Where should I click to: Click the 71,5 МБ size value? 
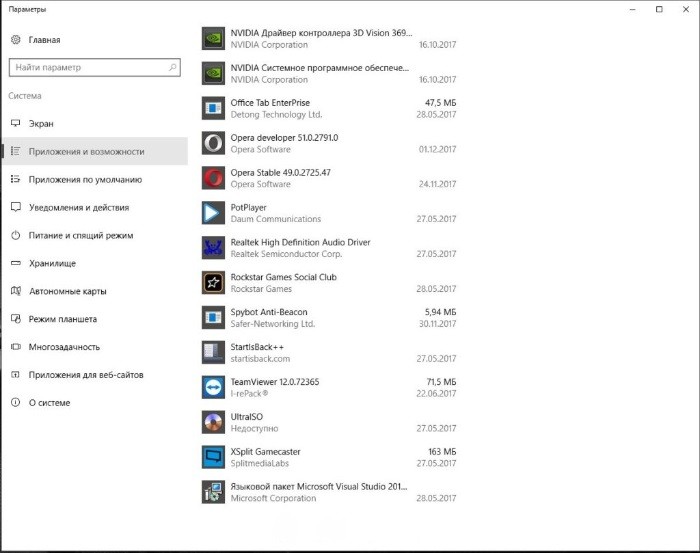click(x=441, y=382)
